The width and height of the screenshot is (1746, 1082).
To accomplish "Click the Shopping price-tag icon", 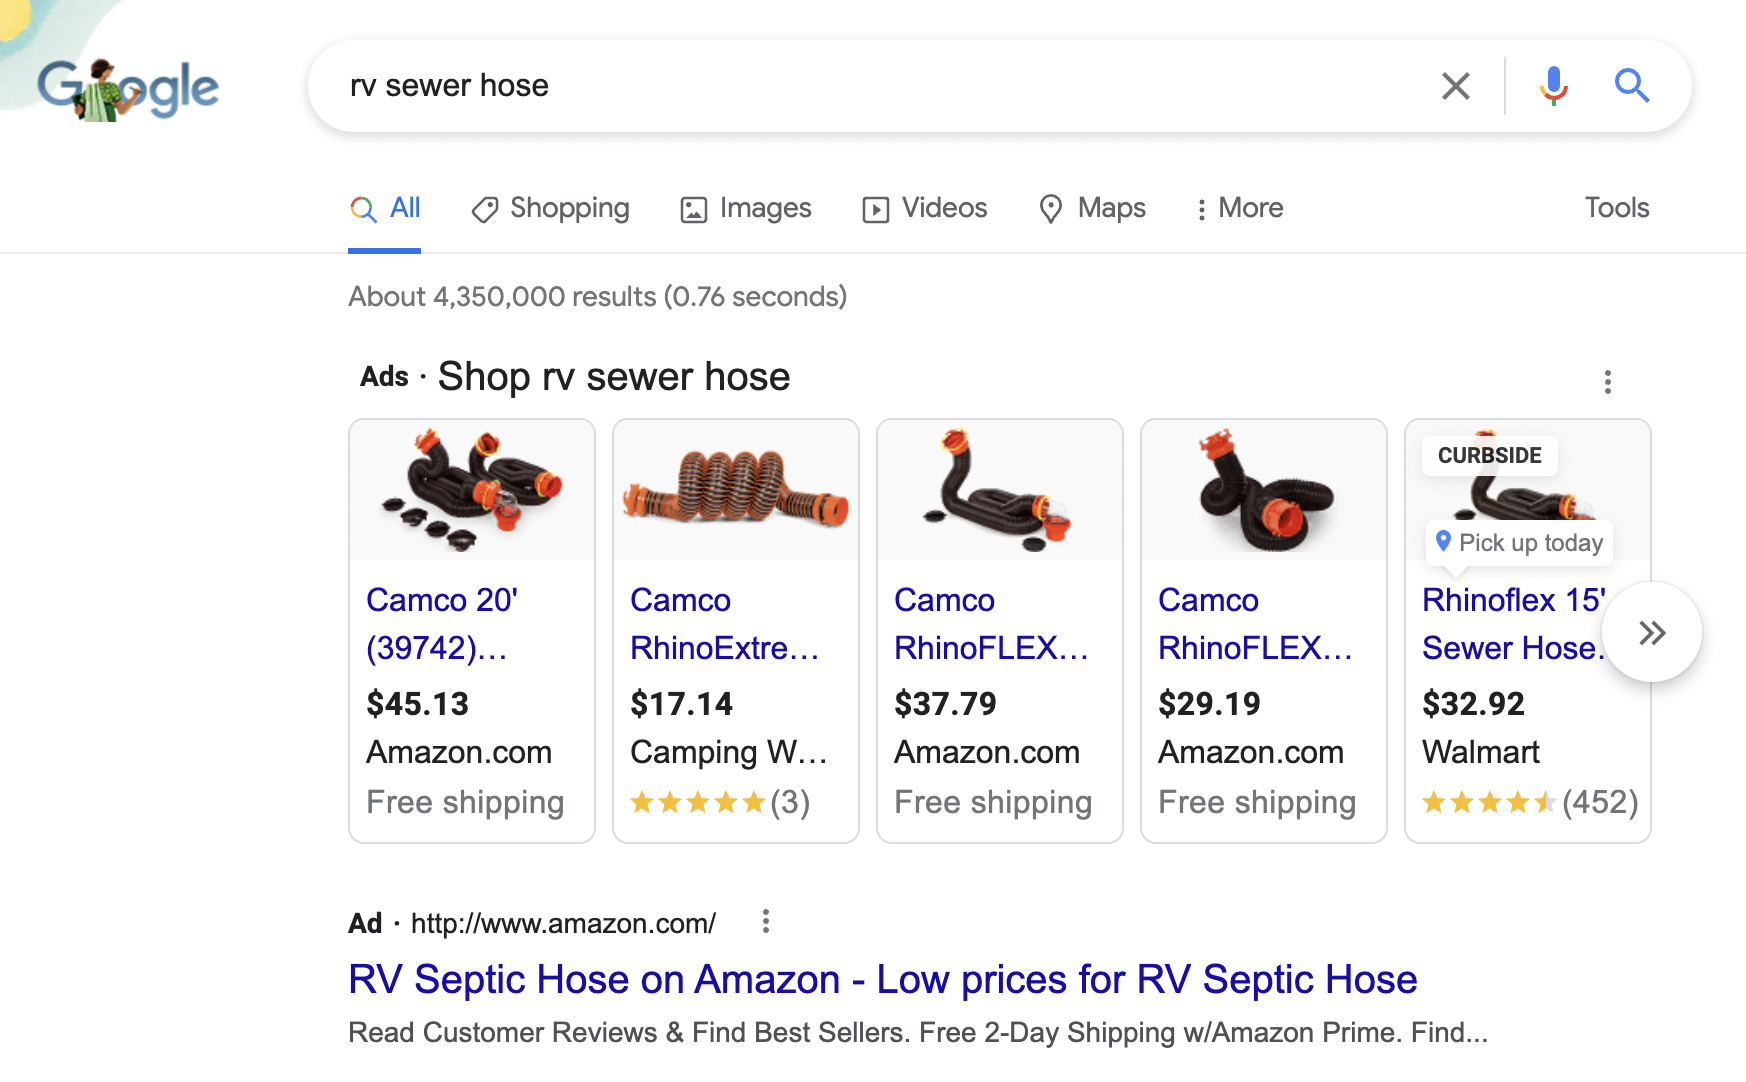I will [x=486, y=209].
